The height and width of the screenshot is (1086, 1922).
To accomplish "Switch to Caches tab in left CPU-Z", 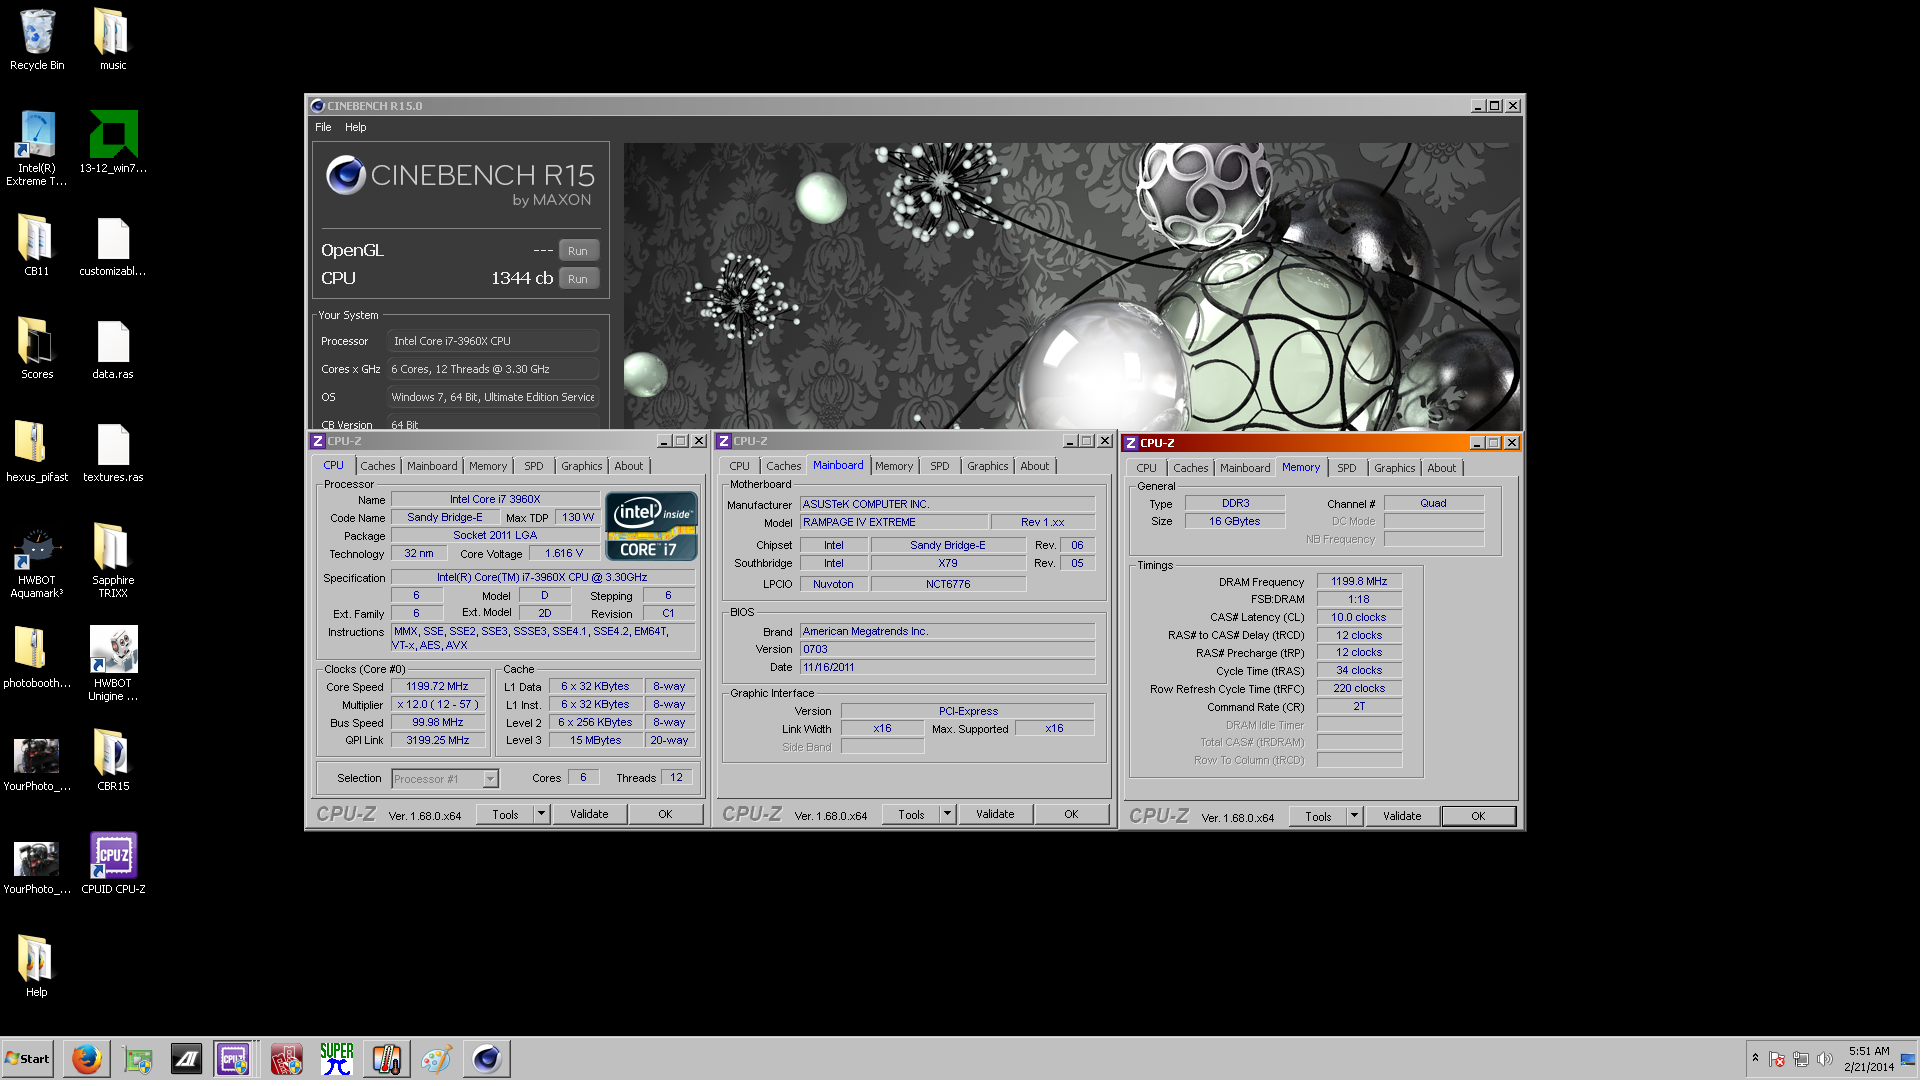I will (x=378, y=466).
